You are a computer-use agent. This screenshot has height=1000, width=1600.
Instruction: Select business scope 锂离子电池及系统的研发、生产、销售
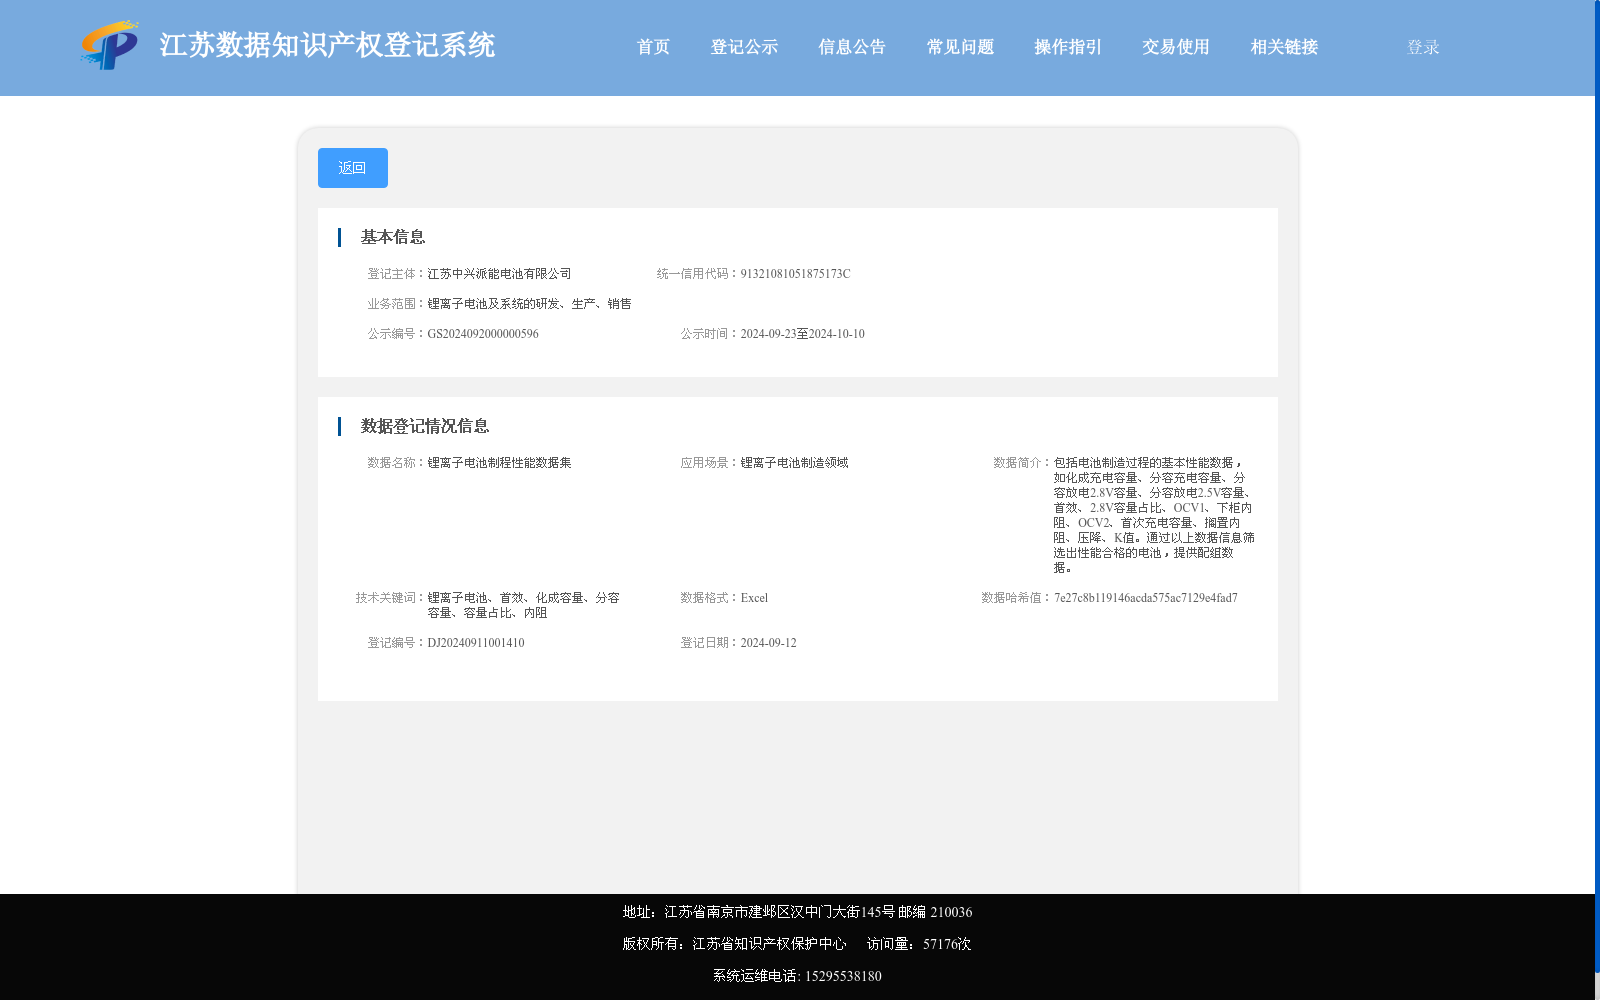pyautogui.click(x=530, y=304)
